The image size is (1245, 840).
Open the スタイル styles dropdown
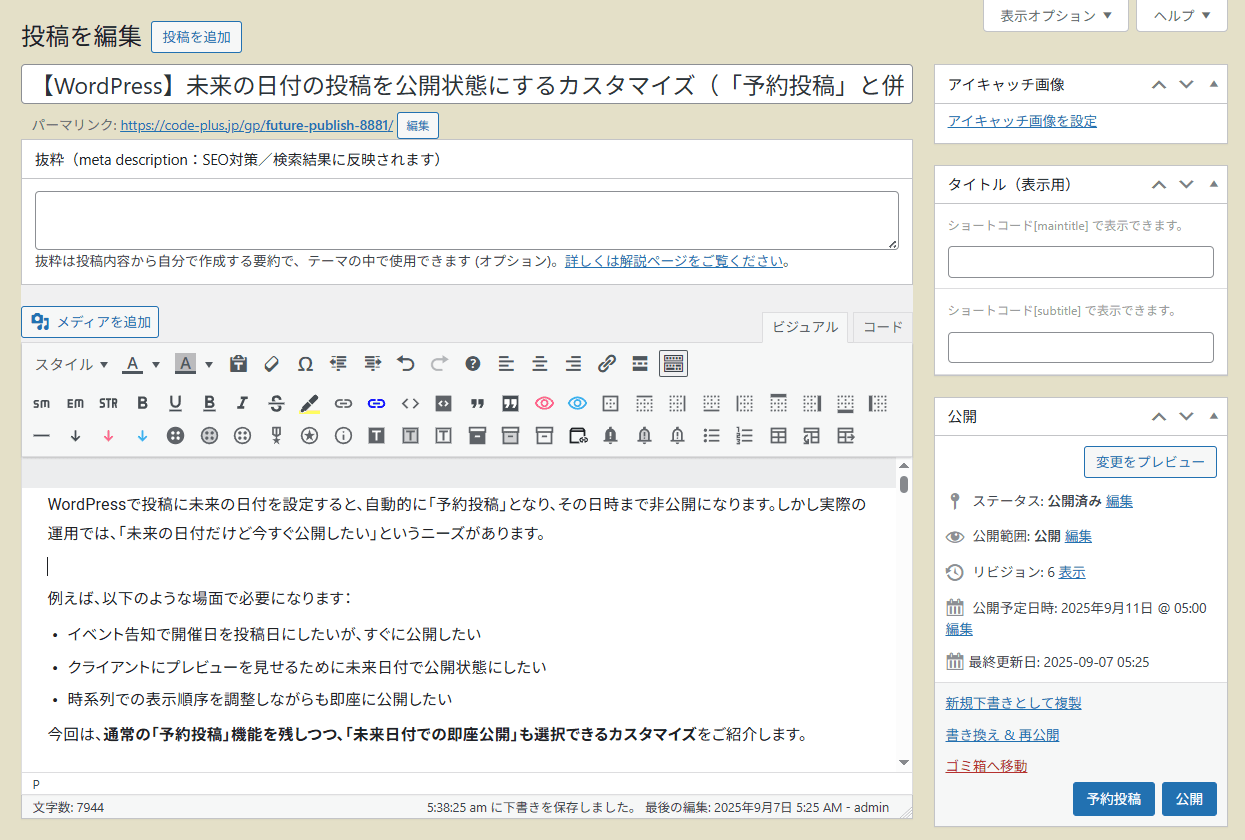pos(71,364)
